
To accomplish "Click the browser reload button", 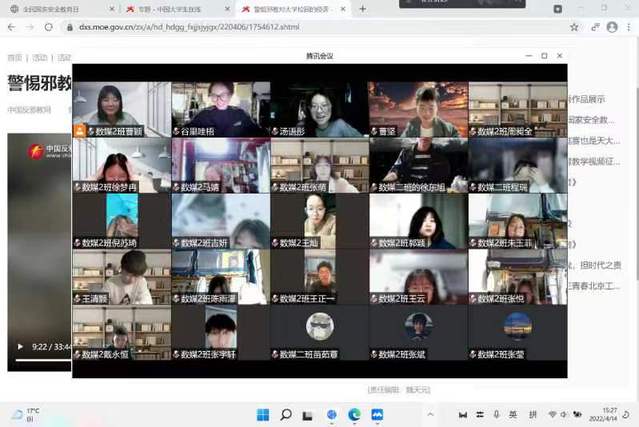I will (48, 27).
